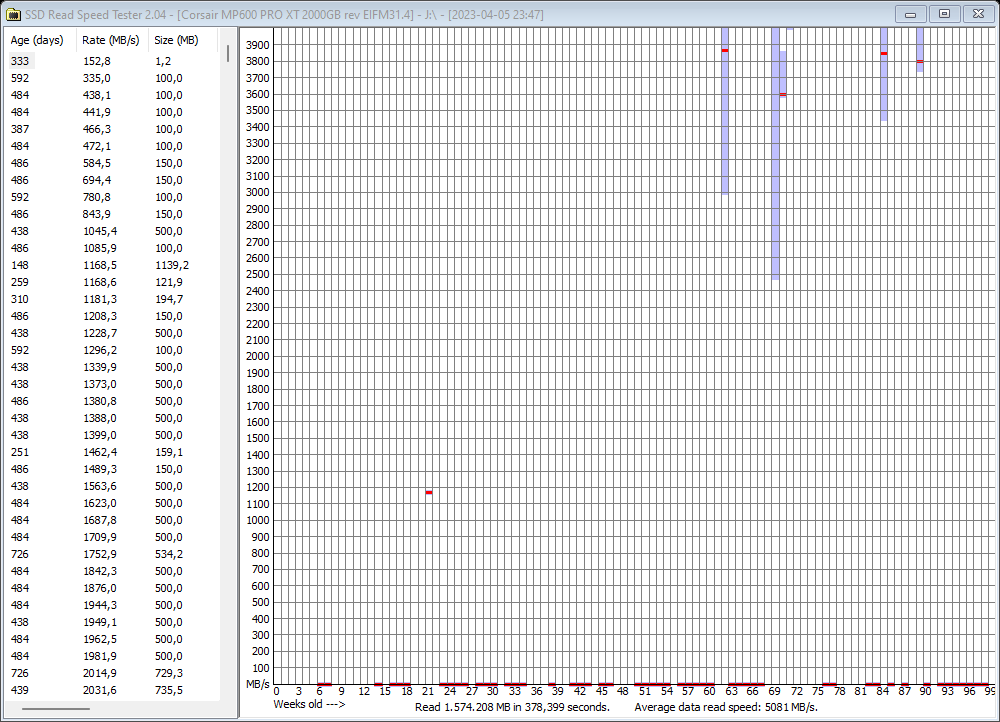This screenshot has height=722, width=1000.
Task: Click the red data marker near 1200 MB/s
Action: (429, 492)
